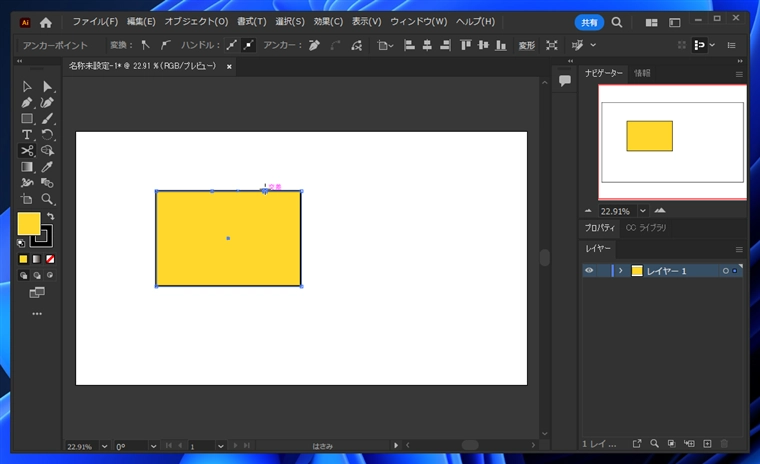Screen dimensions: 760x464
Task: Open Change Screen Mode button
Action: (x=37, y=292)
